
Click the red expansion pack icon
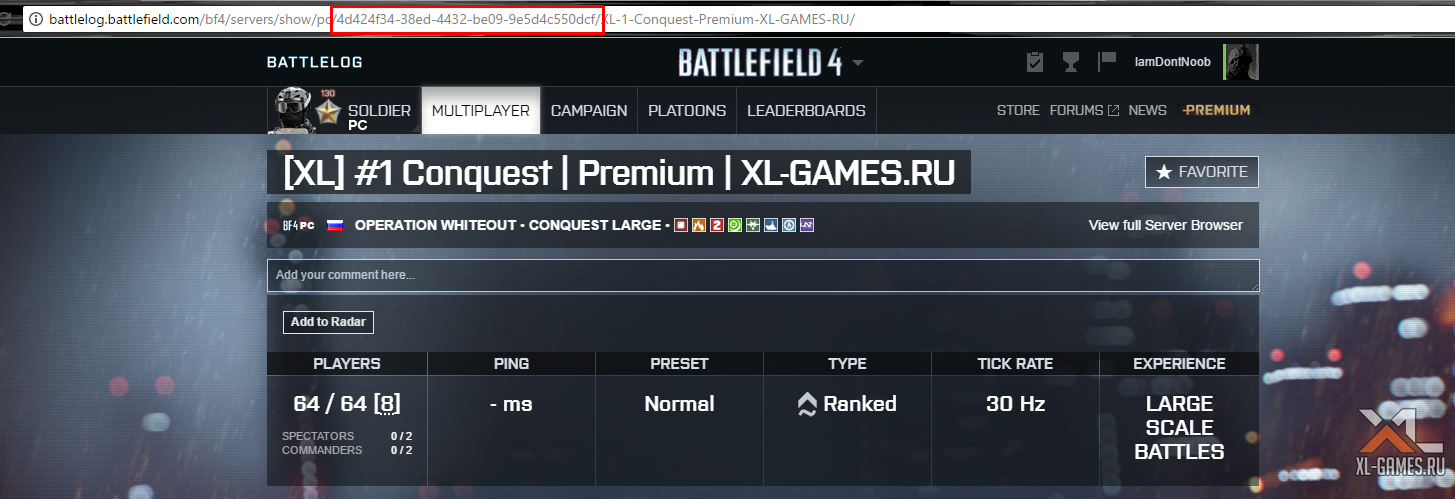click(x=717, y=225)
